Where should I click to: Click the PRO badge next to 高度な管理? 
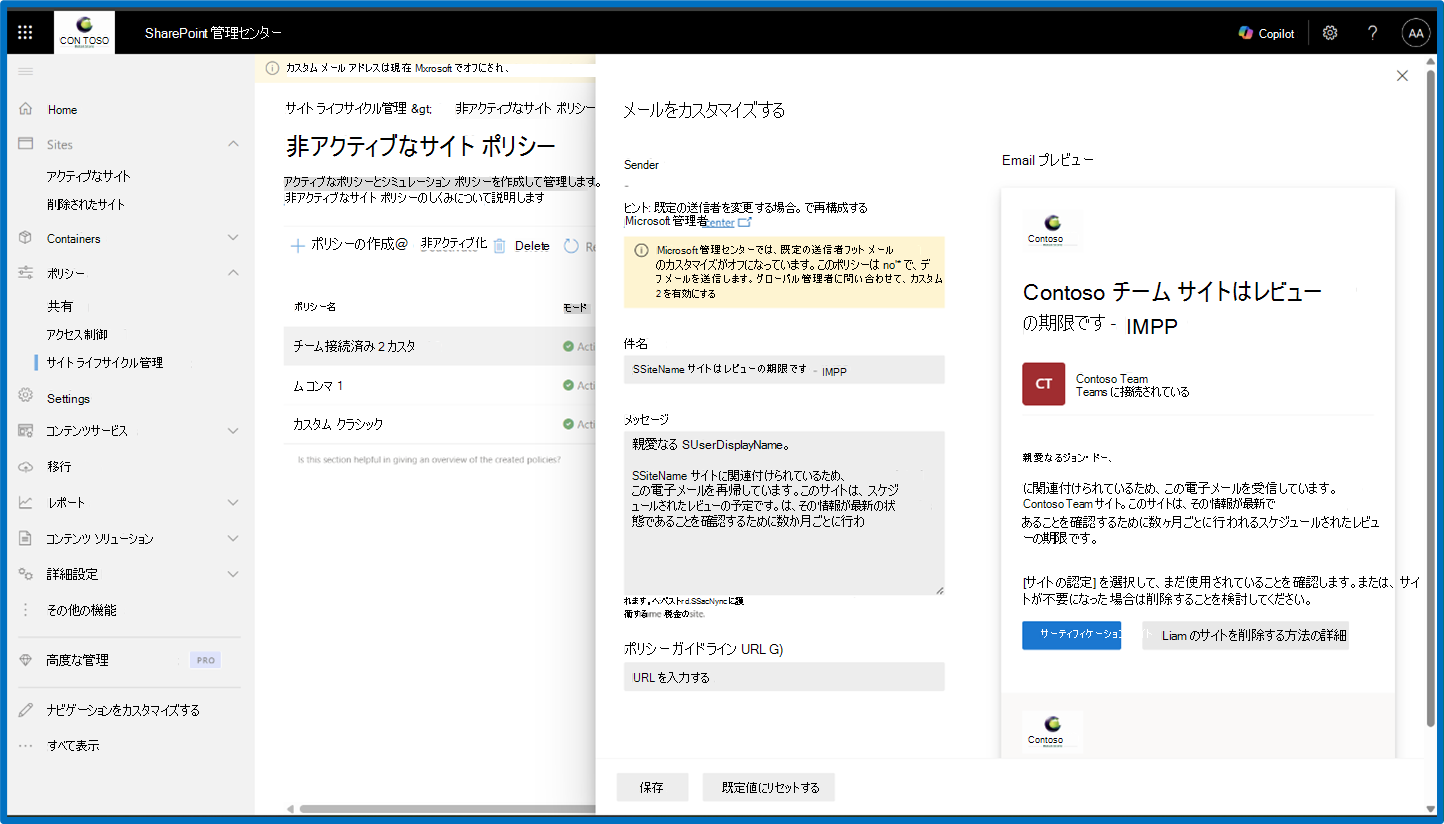(205, 660)
